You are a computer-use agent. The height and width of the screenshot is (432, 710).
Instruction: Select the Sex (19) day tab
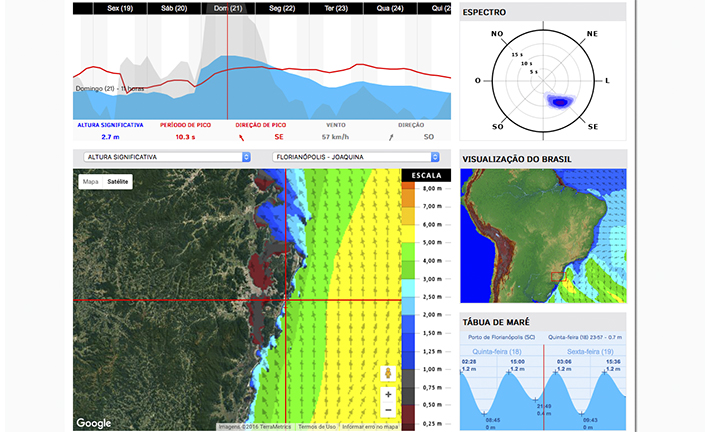pyautogui.click(x=120, y=8)
